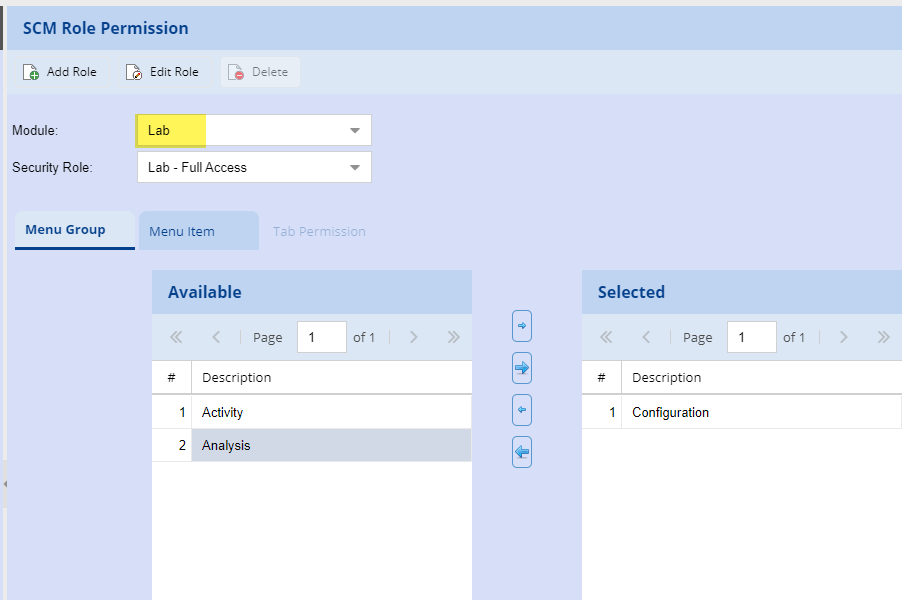Go to previous page in Selected list
Screen dimensions: 902x600
point(646,337)
